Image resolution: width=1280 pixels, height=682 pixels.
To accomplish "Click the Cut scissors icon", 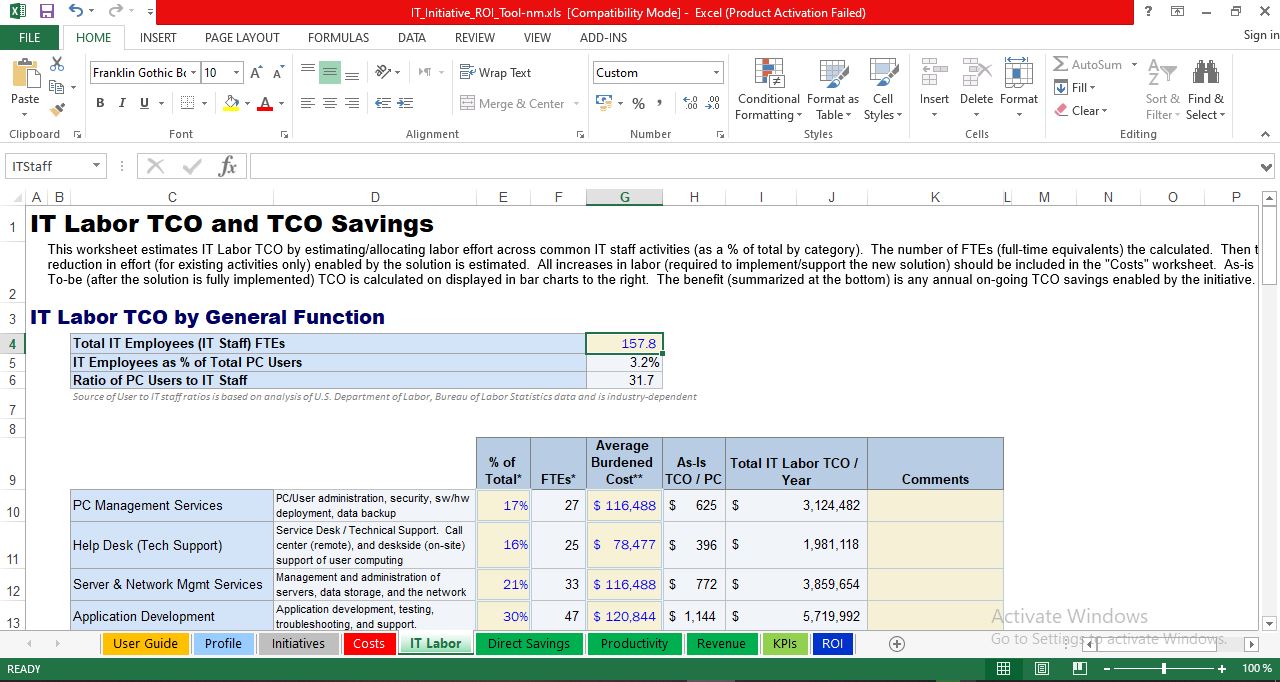I will [x=57, y=64].
